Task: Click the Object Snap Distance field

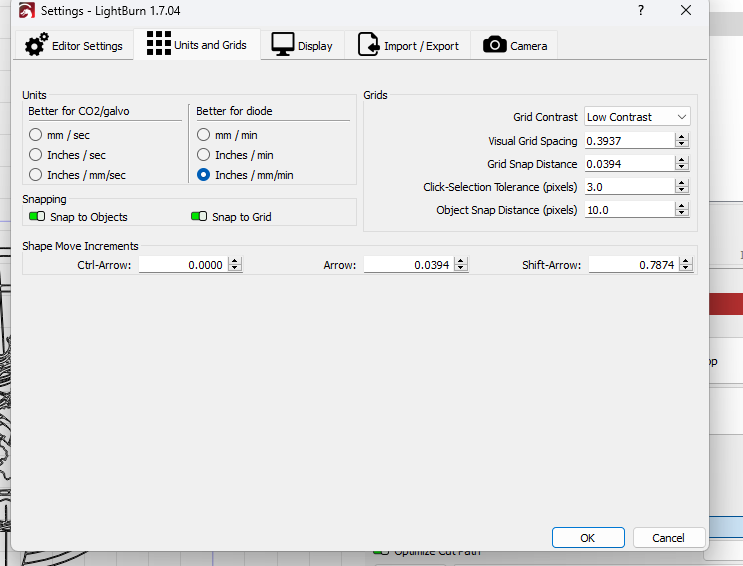Action: 629,210
